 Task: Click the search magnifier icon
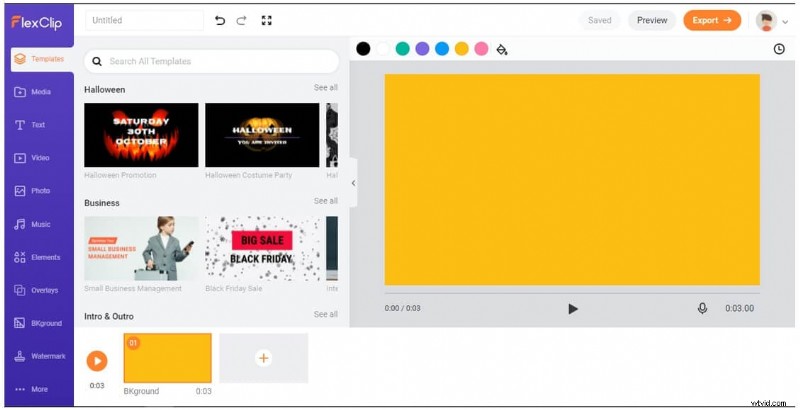97,62
